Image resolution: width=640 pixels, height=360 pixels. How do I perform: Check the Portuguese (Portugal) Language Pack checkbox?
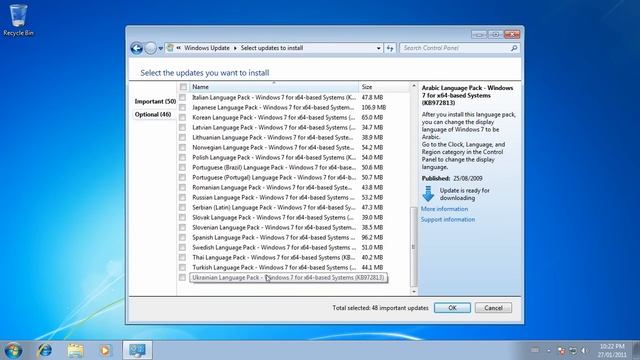click(x=182, y=178)
